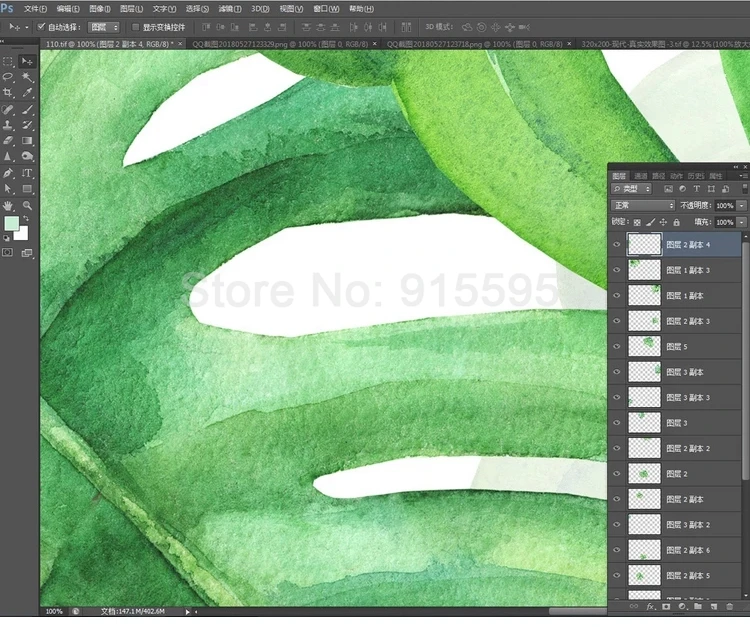Select the Lasso tool
This screenshot has height=627, width=750.
click(x=8, y=77)
